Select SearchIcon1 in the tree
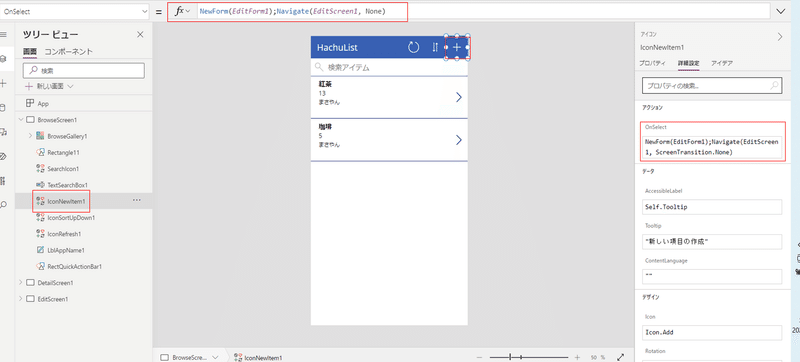 coord(63,169)
